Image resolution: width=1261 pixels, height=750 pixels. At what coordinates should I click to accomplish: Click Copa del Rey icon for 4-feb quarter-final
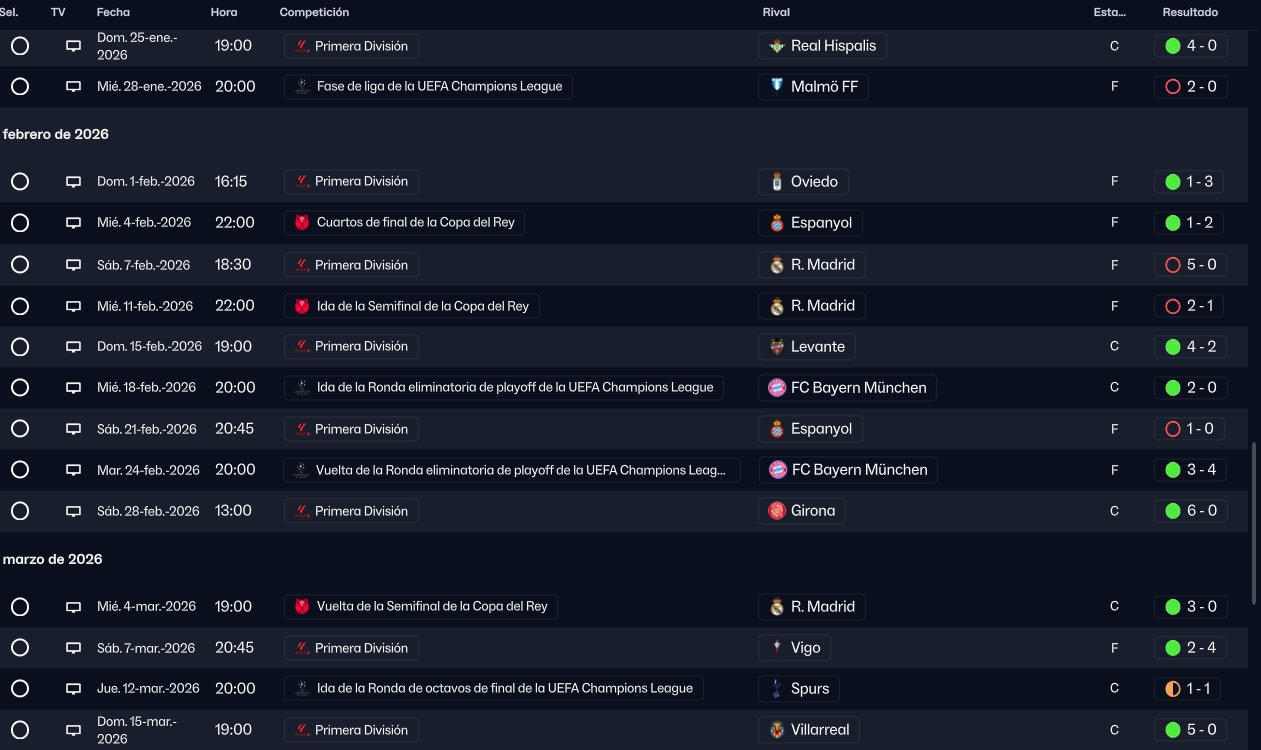click(302, 223)
